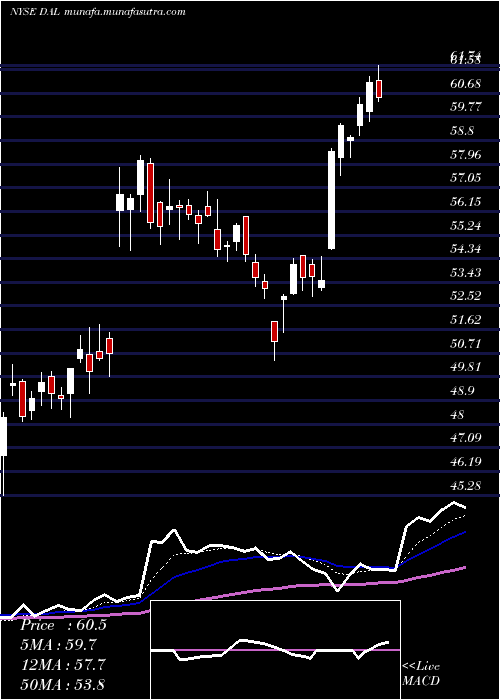Click the 51.62 price level label
The image size is (500, 700).
click(x=466, y=320)
